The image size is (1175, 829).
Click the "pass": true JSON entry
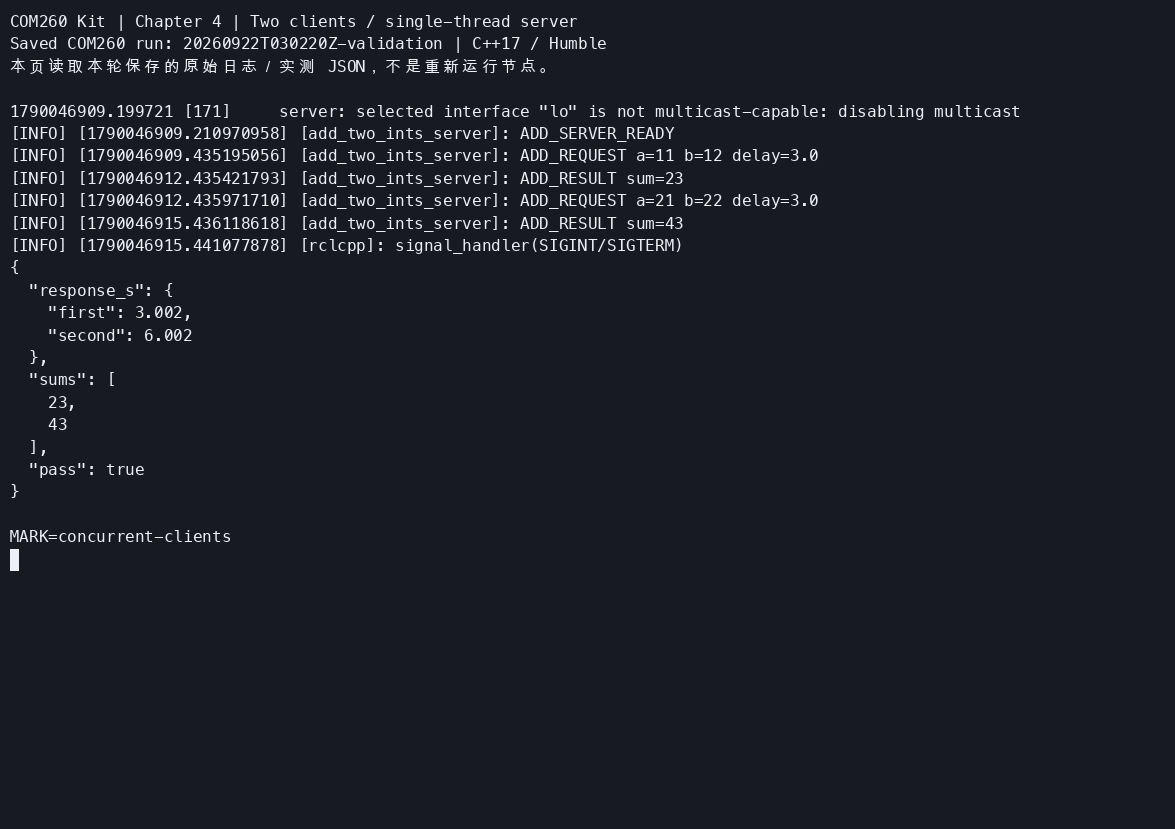[x=86, y=470]
